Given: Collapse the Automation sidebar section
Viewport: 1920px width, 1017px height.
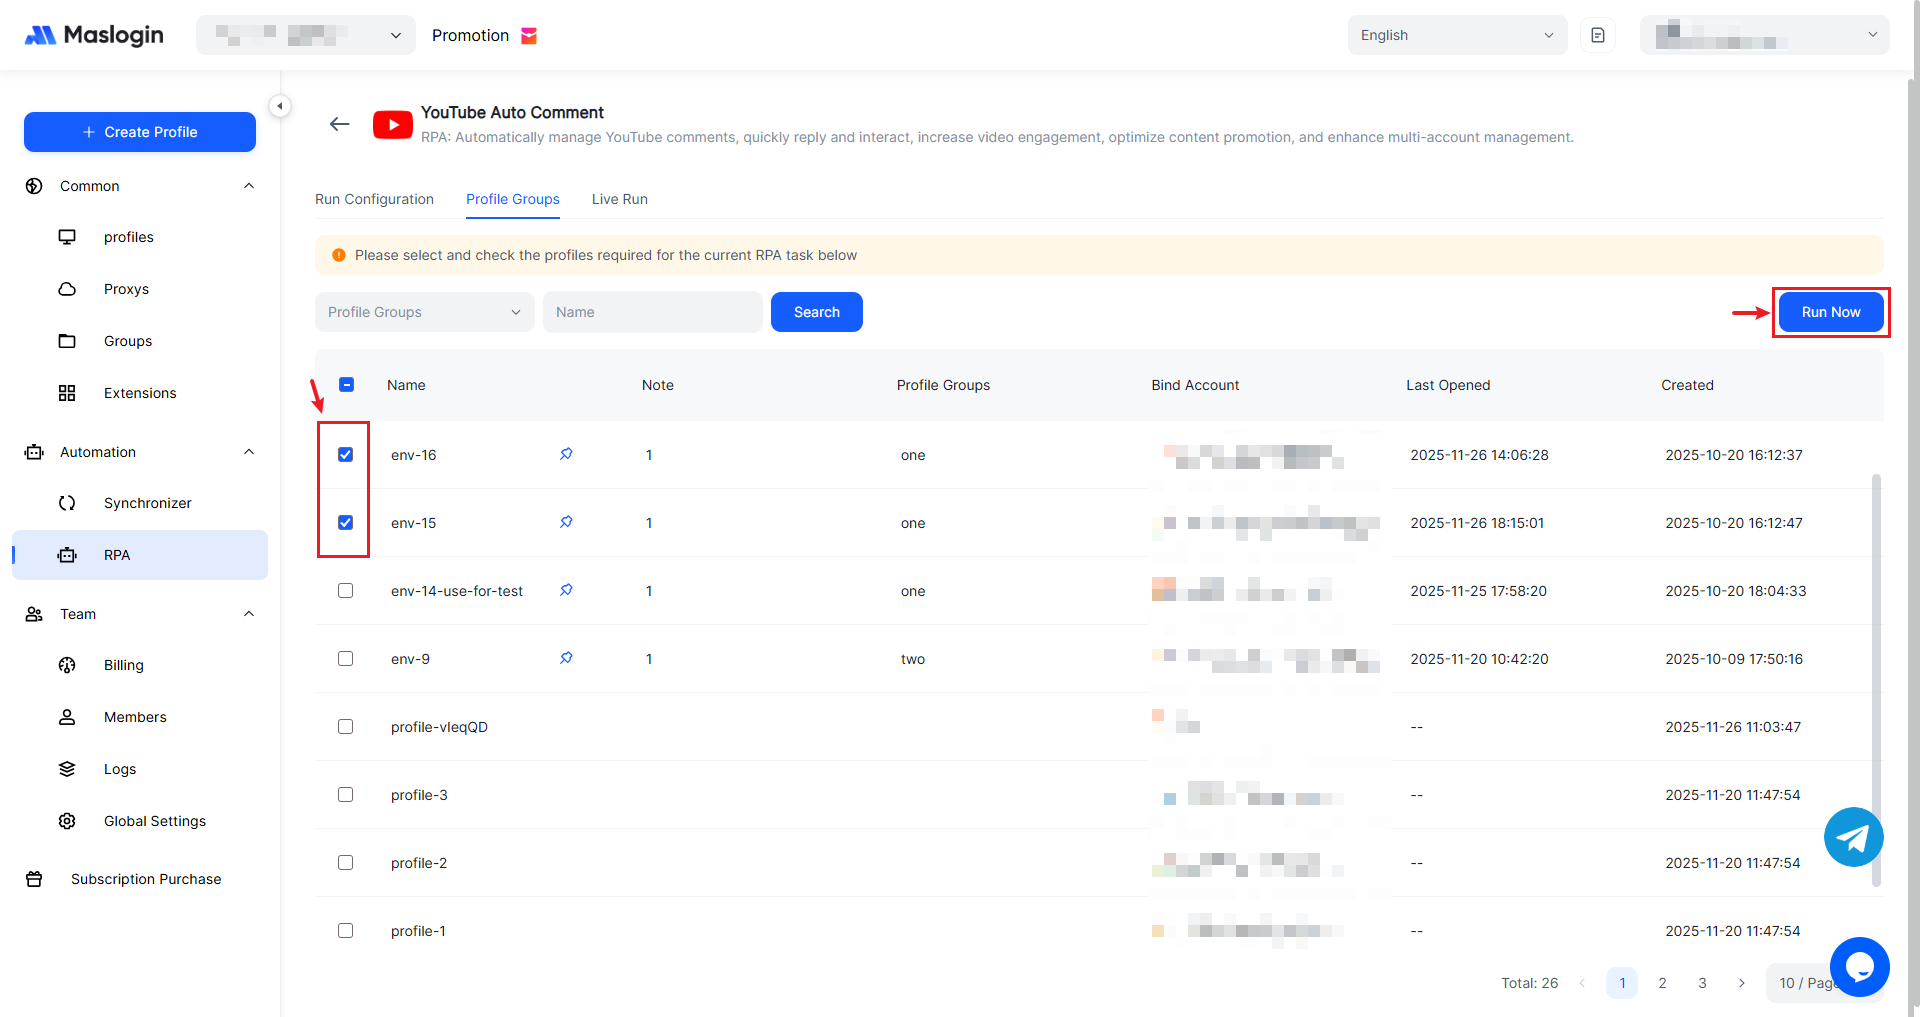Looking at the screenshot, I should pos(249,452).
